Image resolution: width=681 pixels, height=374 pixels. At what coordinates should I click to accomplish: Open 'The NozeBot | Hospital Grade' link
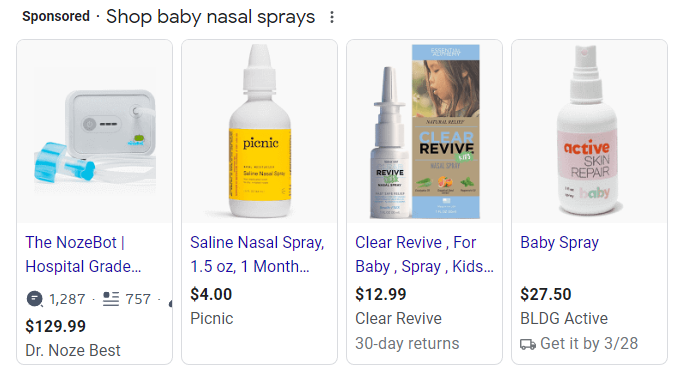tap(83, 254)
